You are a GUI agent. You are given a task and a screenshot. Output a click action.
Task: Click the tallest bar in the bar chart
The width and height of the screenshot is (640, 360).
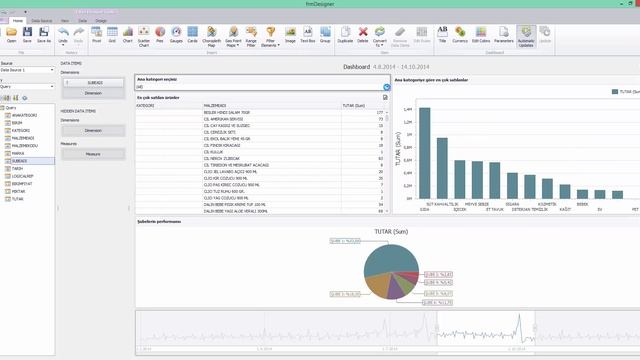(x=424, y=153)
